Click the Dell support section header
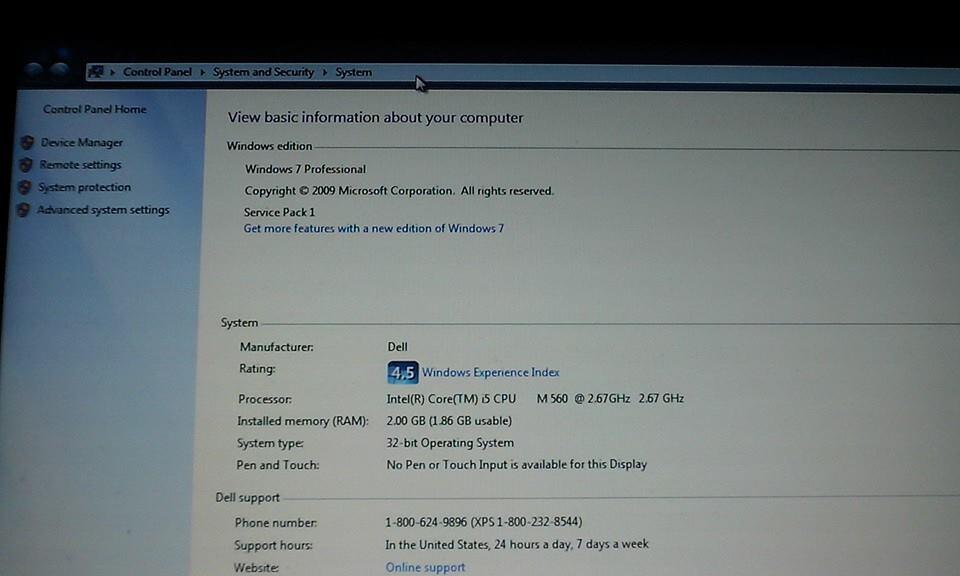 (247, 498)
